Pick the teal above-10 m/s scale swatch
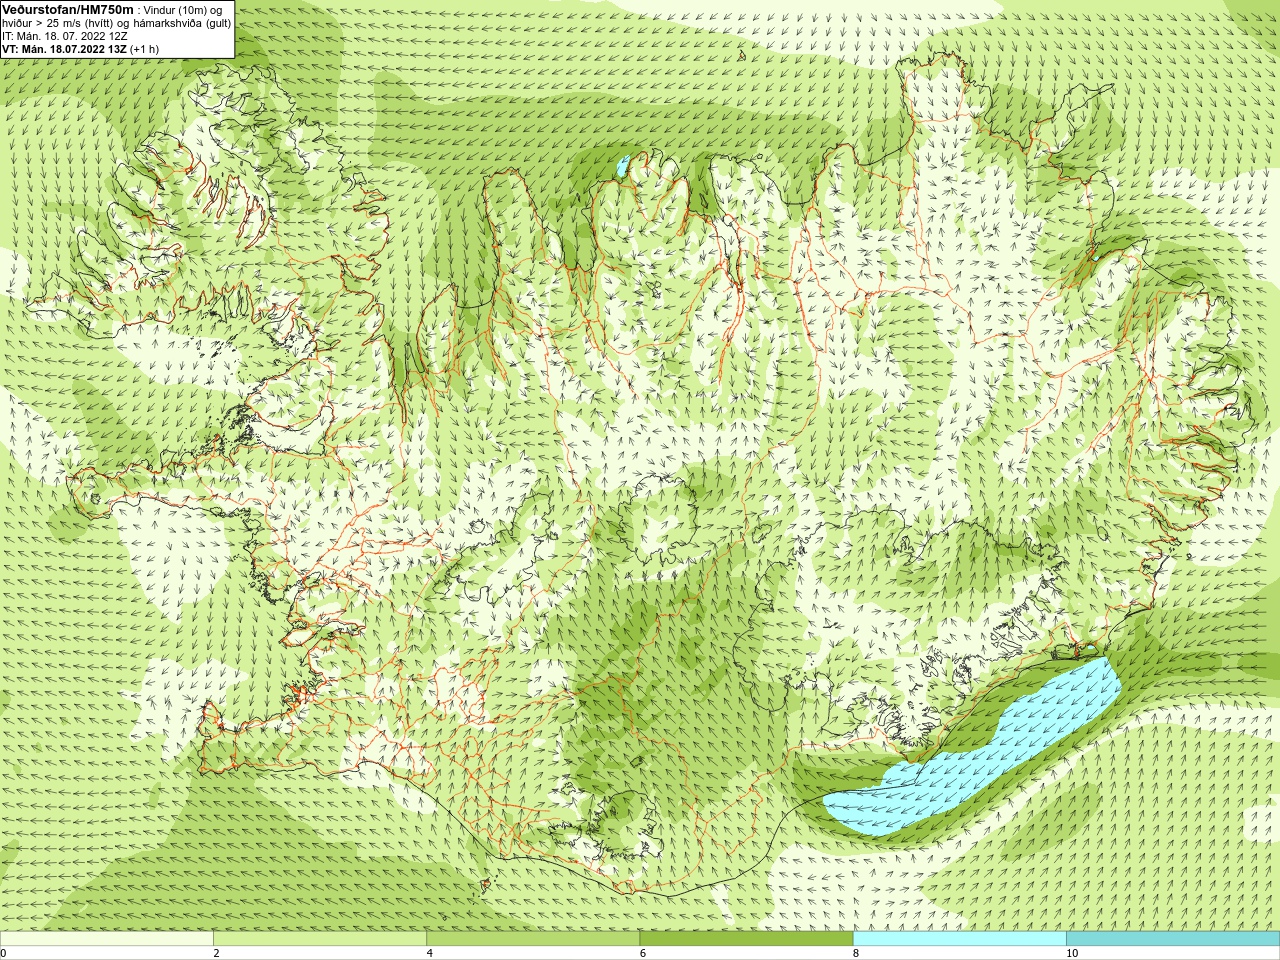This screenshot has width=1280, height=960. click(1172, 939)
